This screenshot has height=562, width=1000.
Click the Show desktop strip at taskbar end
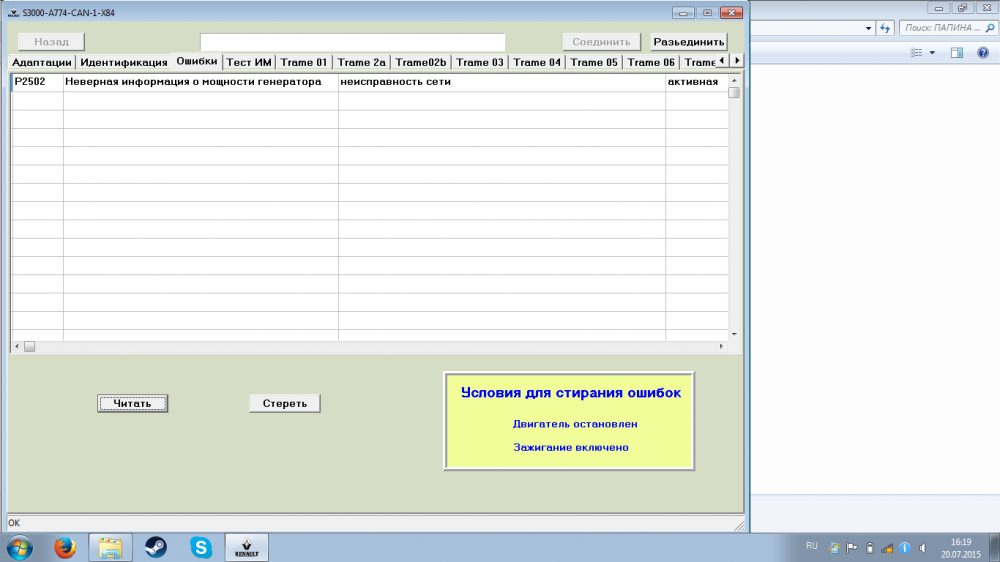995,548
